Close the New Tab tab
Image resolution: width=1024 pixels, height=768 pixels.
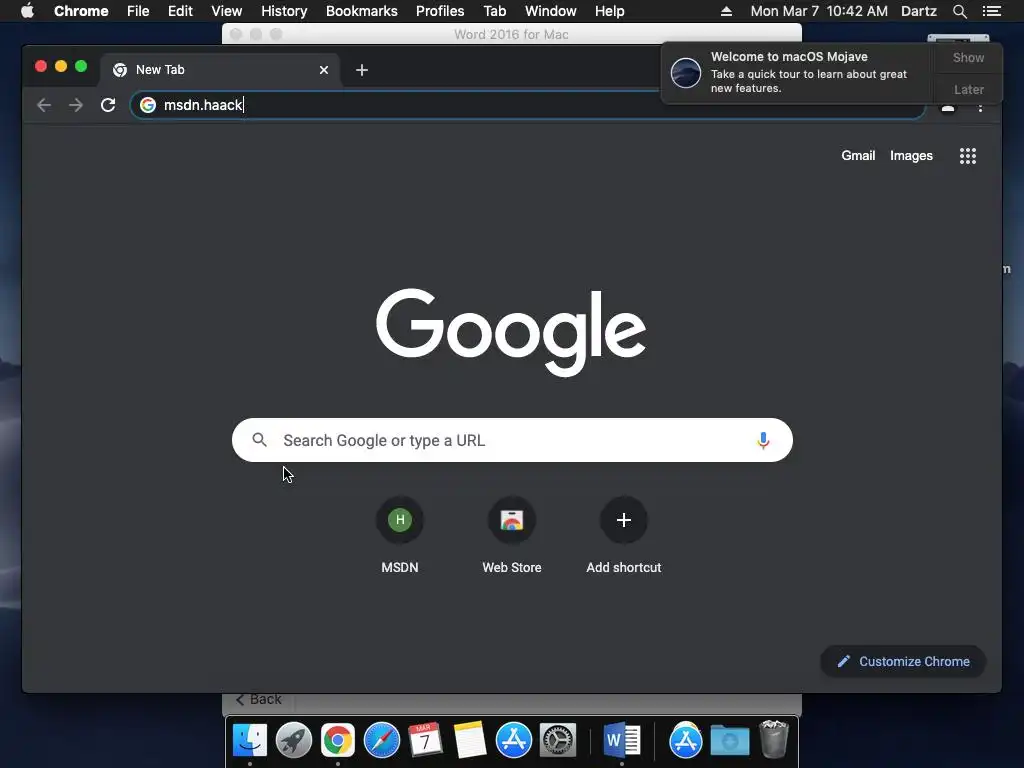click(x=324, y=70)
